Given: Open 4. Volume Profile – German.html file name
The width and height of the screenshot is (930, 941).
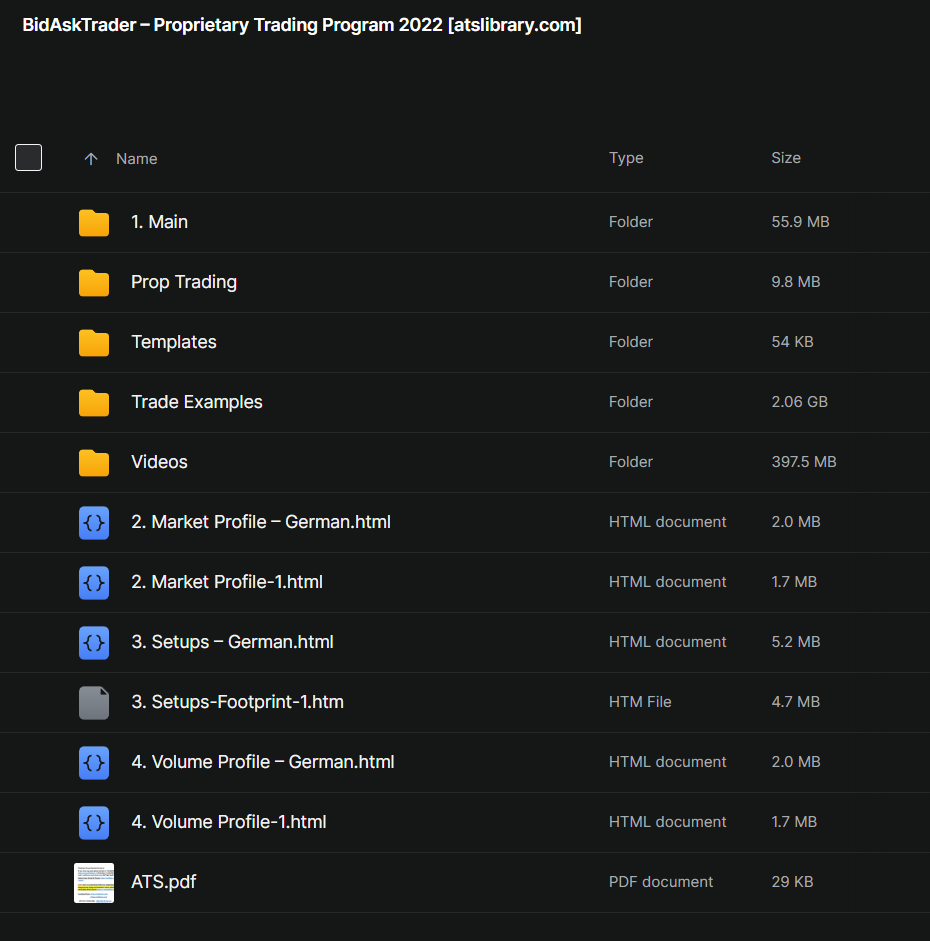Looking at the screenshot, I should [262, 762].
